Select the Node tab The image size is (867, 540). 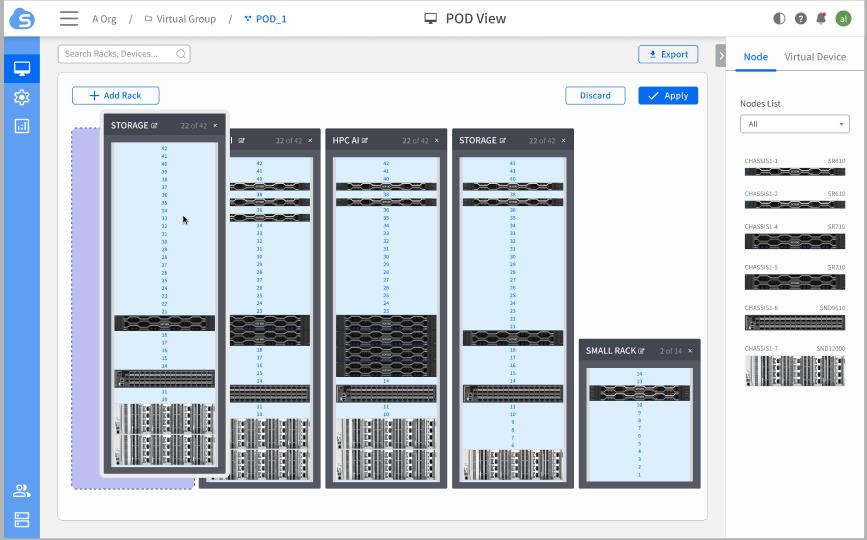pyautogui.click(x=756, y=57)
